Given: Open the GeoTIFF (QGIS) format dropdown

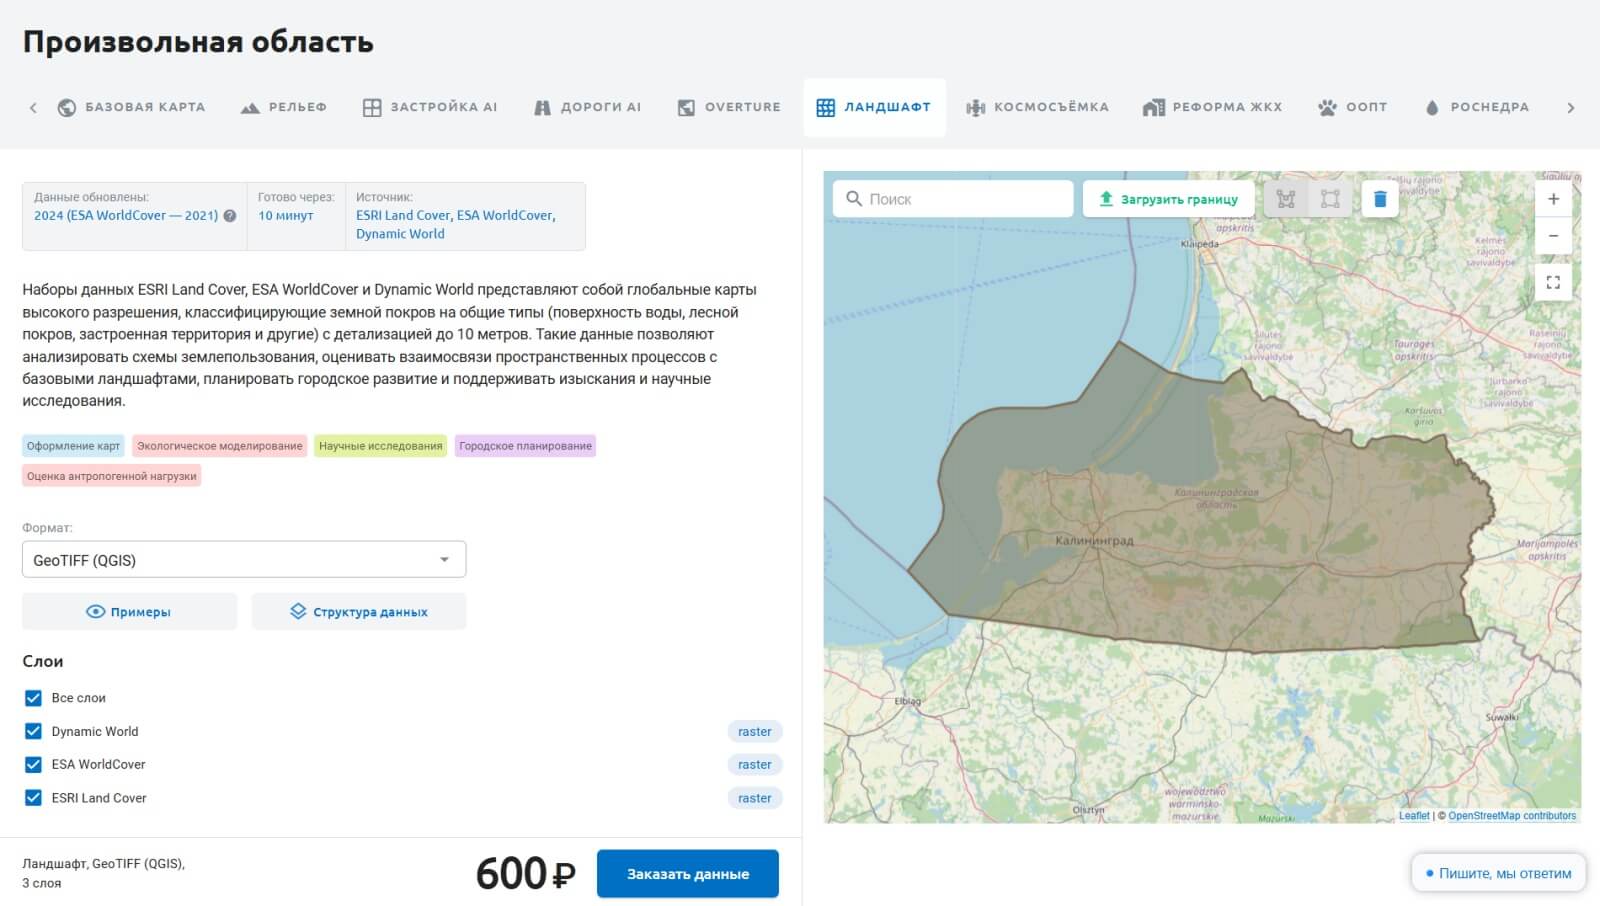Looking at the screenshot, I should 244,560.
